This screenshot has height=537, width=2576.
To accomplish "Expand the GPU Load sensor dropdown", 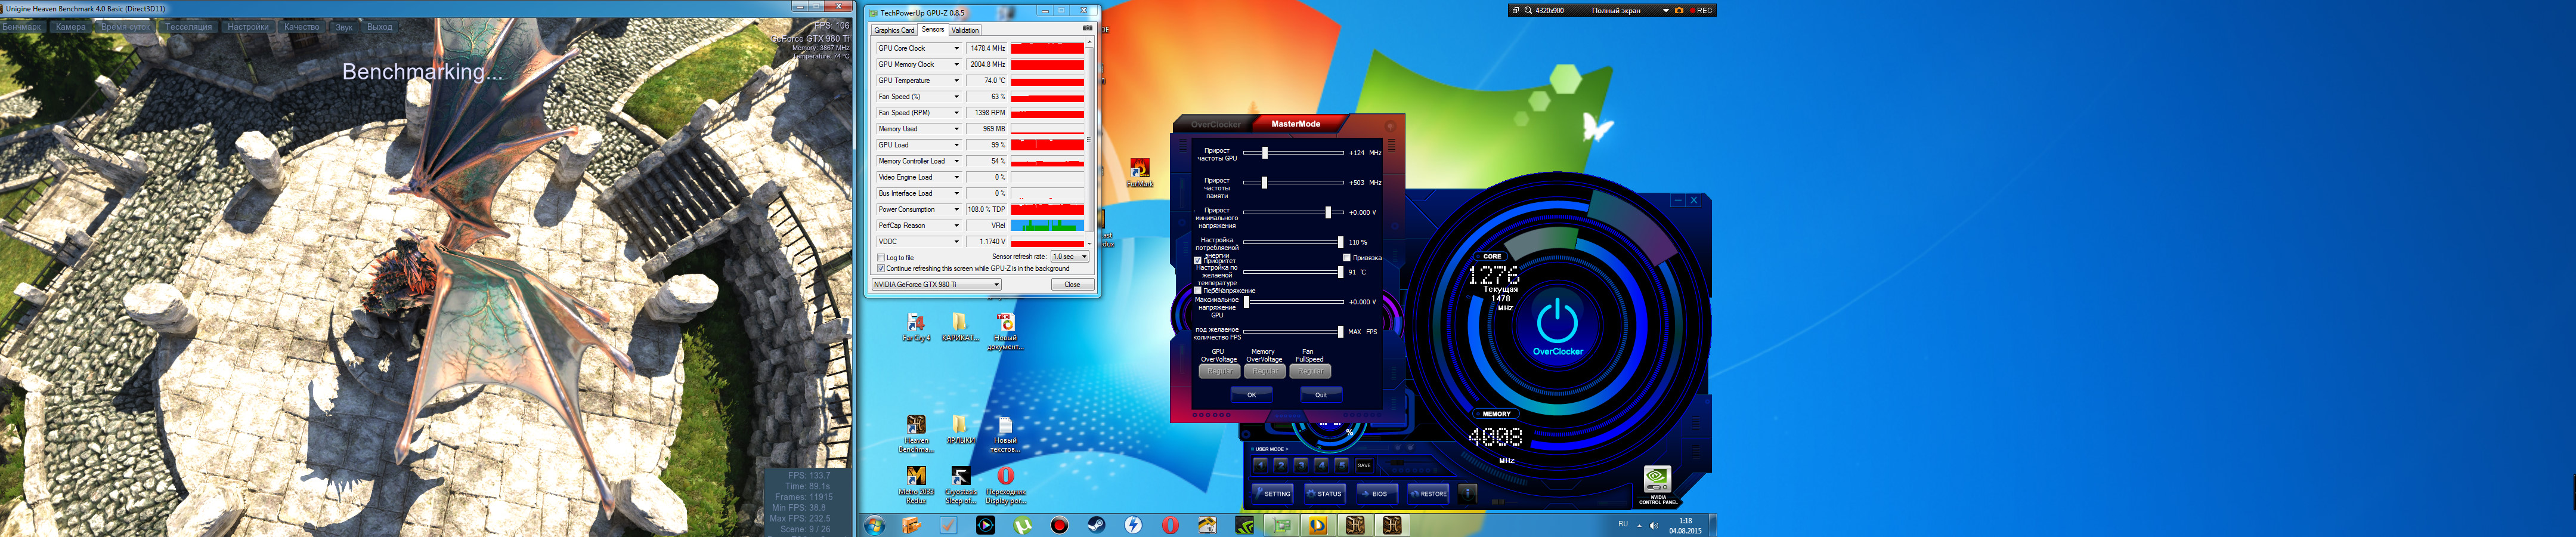I will [x=956, y=145].
